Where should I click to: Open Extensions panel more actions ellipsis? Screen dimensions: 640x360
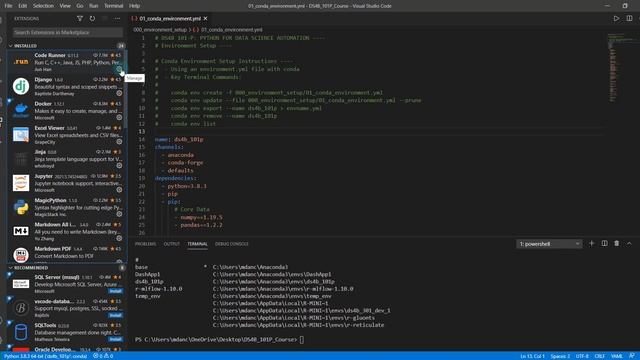tap(118, 18)
